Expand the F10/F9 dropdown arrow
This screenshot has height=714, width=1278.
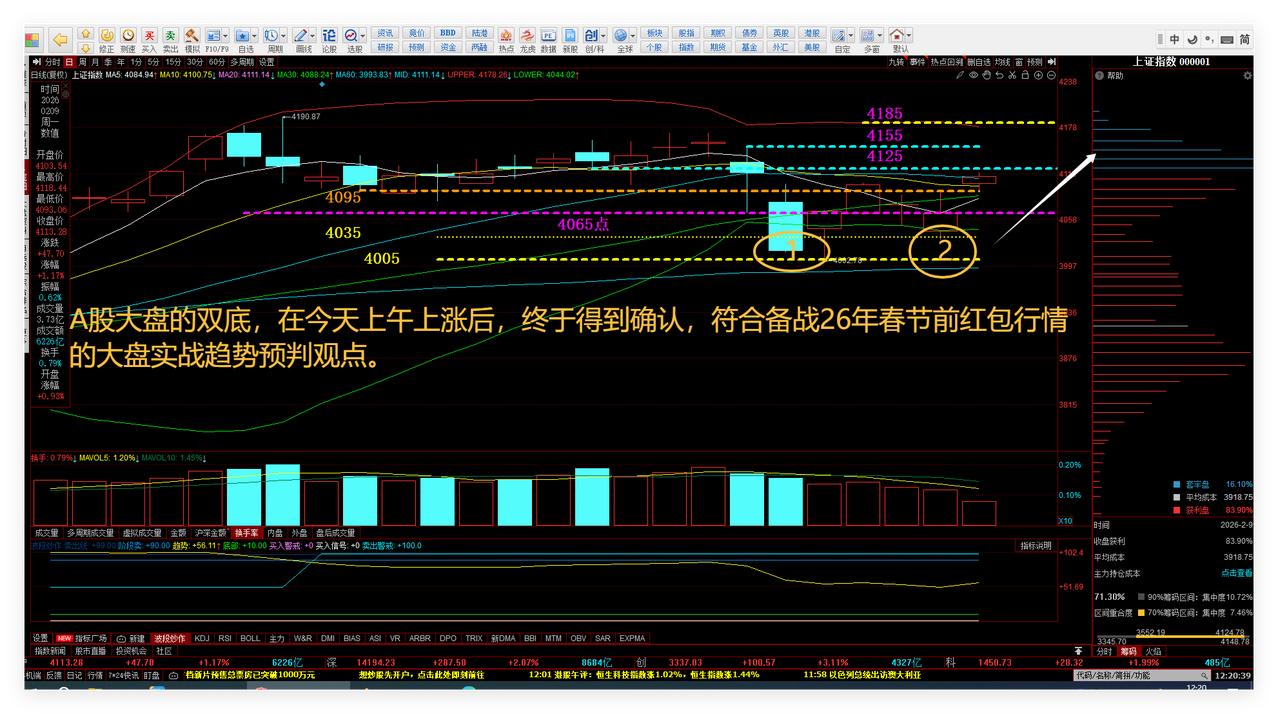pos(225,35)
